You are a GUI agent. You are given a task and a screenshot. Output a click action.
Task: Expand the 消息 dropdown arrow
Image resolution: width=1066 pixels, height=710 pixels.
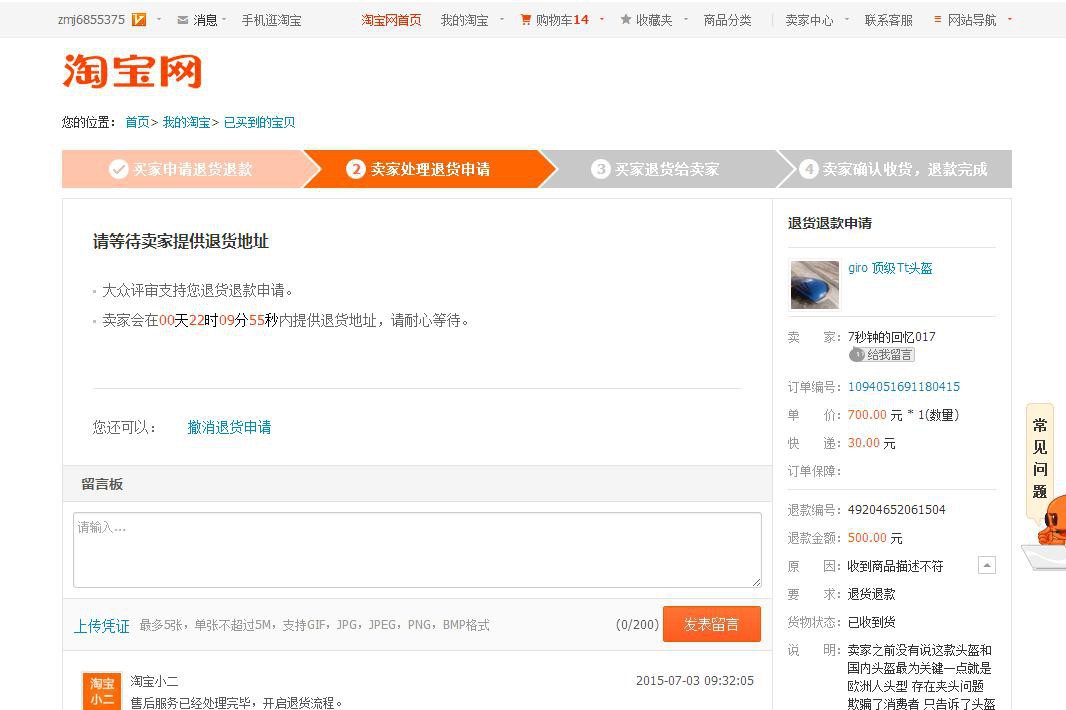224,20
